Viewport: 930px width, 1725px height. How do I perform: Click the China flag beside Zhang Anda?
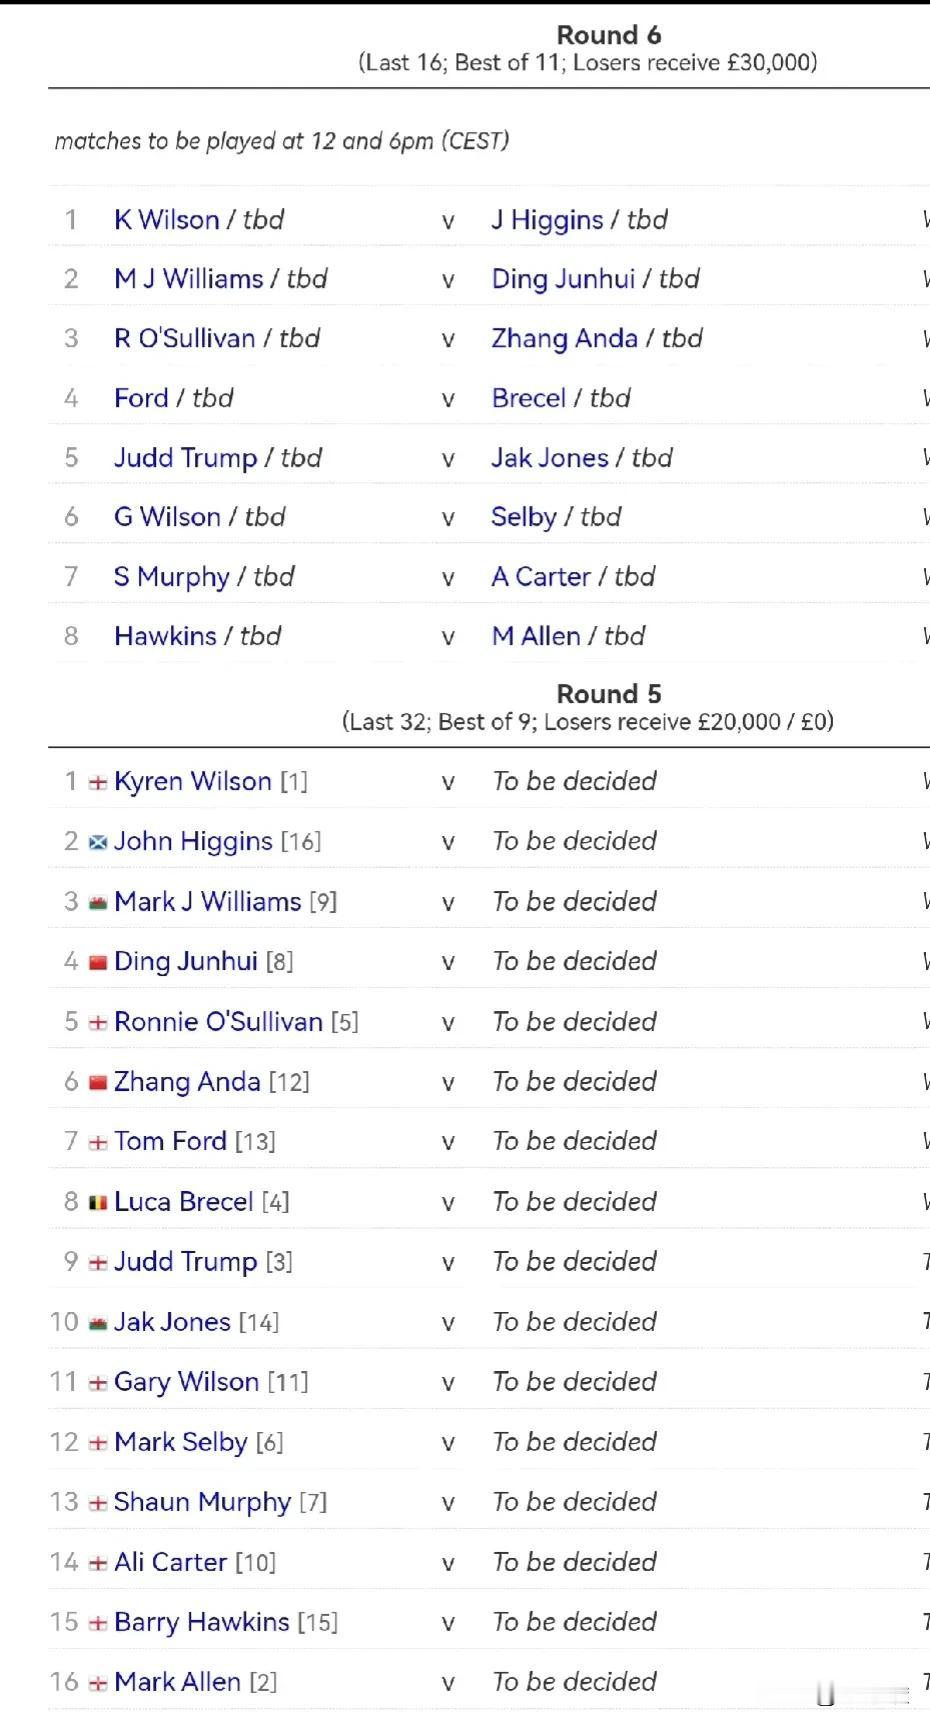[98, 1083]
